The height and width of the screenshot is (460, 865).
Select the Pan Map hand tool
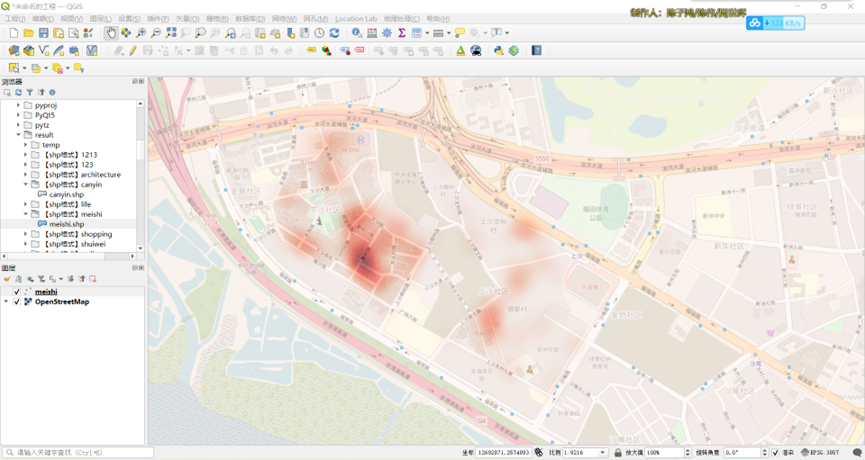(111, 33)
